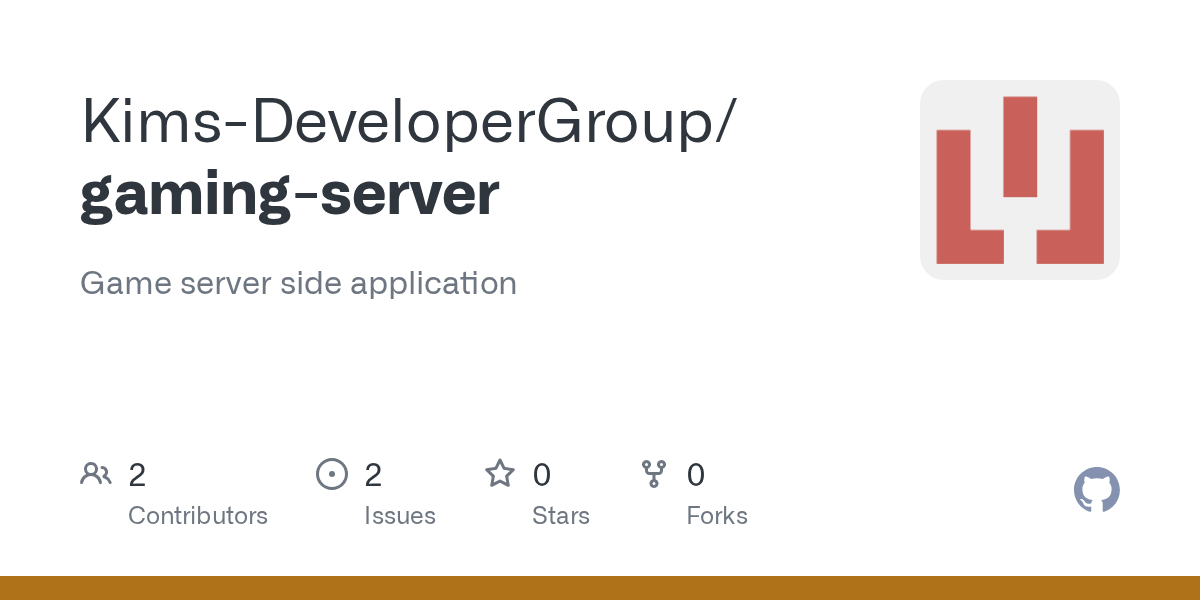Click the star icon next to Stars count
The image size is (1200, 600).
(499, 474)
